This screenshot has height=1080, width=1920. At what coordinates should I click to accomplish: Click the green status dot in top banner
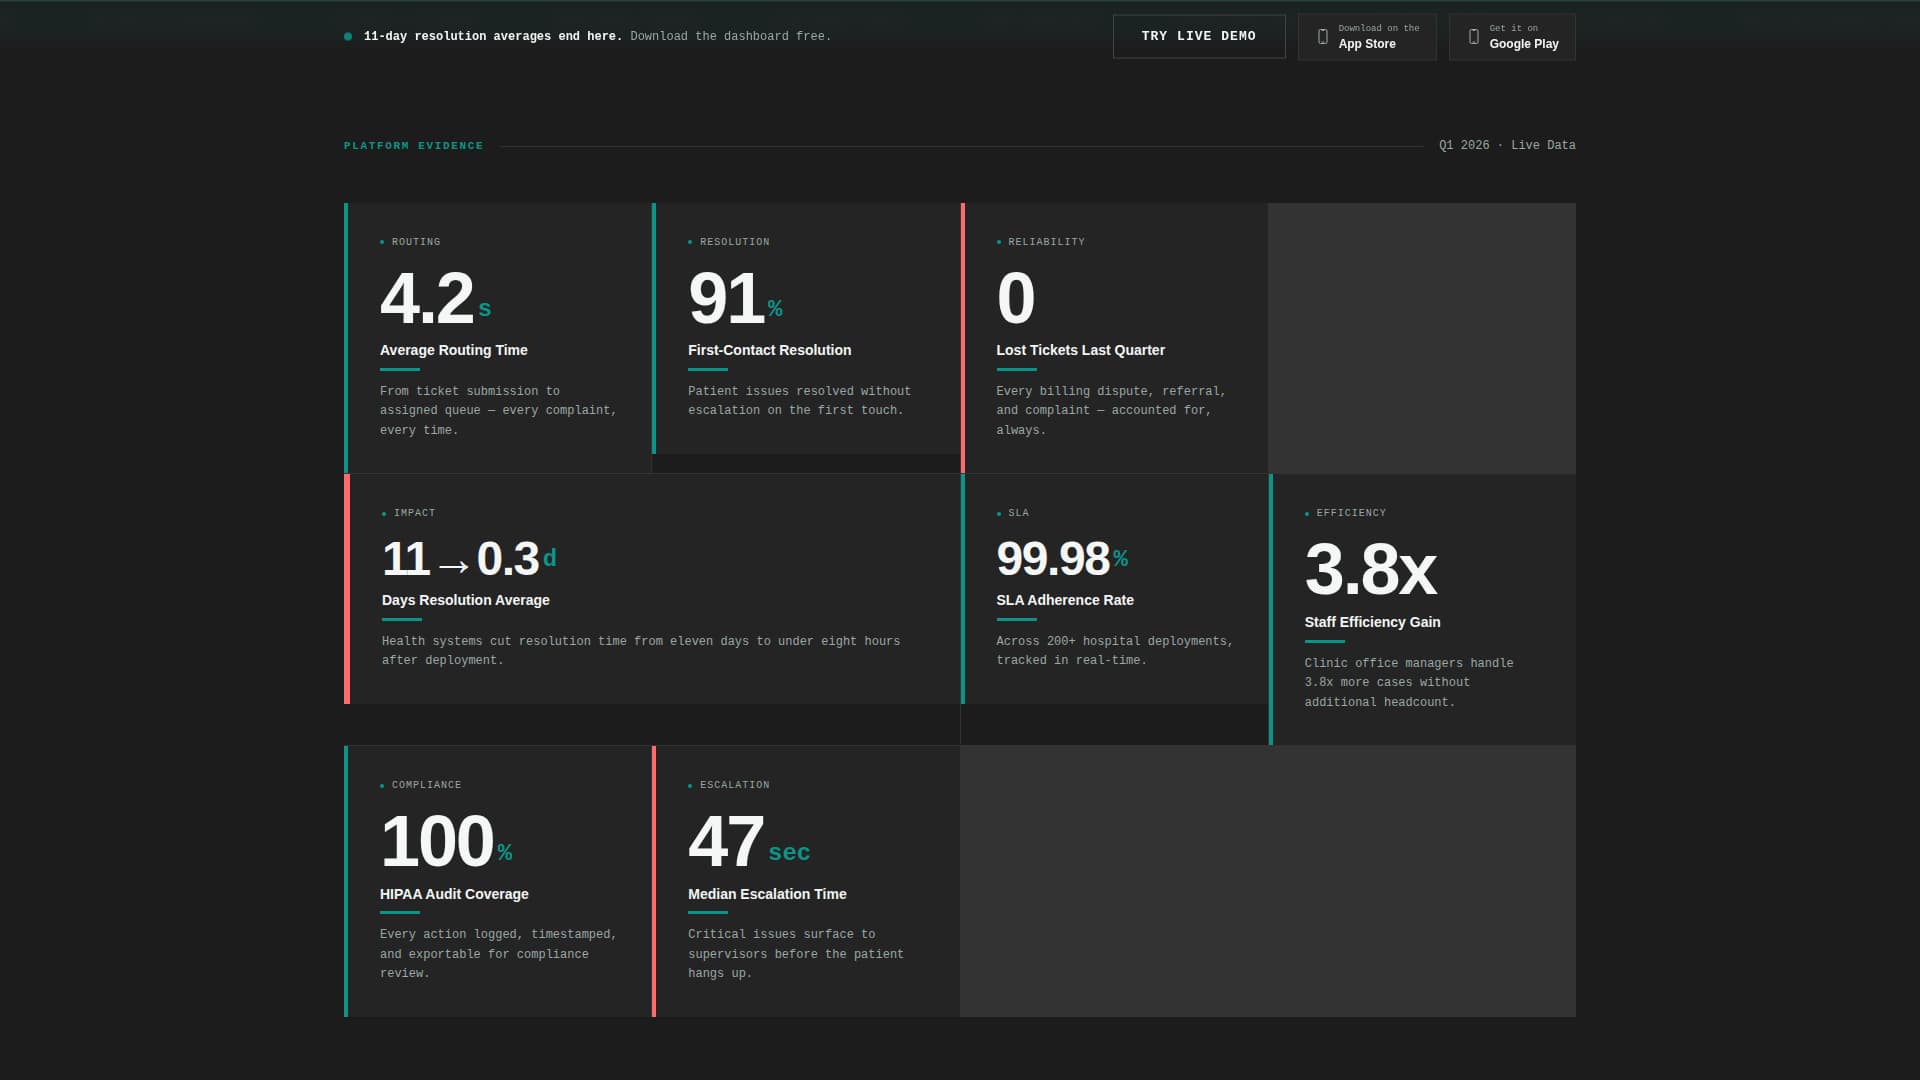pyautogui.click(x=348, y=37)
